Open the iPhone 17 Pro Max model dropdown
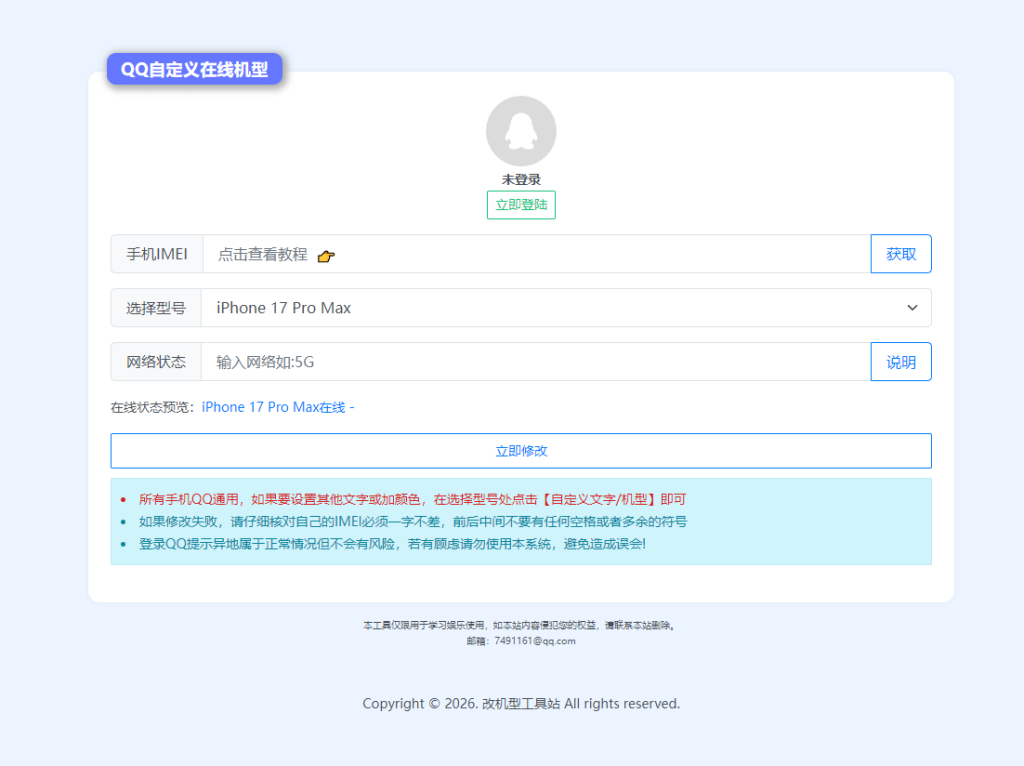The image size is (1024, 766). click(x=566, y=308)
